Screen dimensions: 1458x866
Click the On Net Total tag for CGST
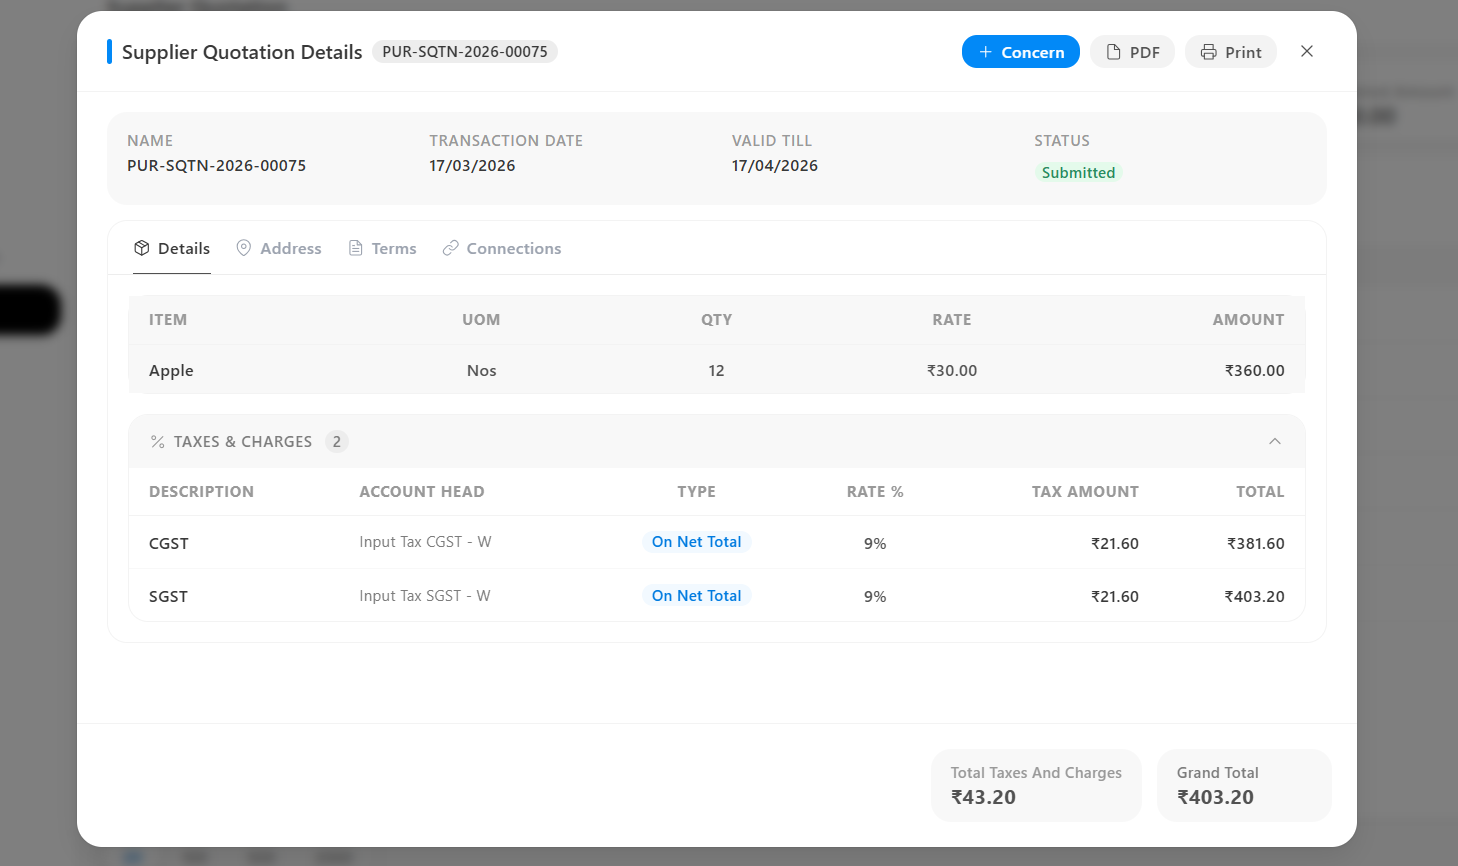(x=696, y=542)
